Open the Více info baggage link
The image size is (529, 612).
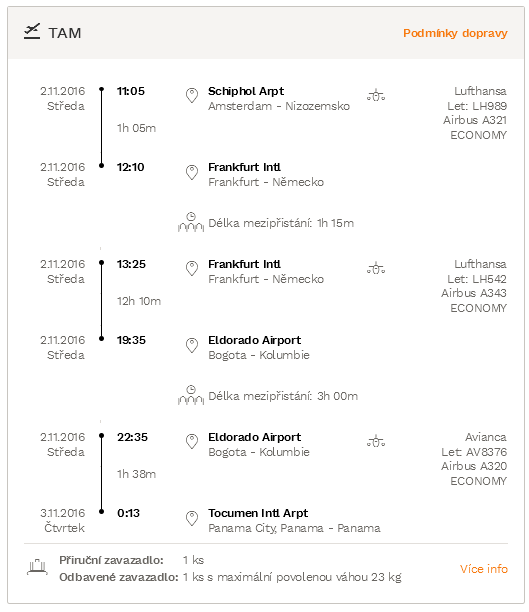click(x=484, y=569)
